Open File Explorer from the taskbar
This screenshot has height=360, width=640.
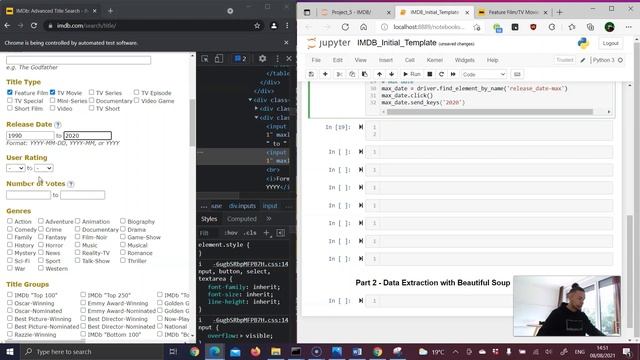click(276, 351)
